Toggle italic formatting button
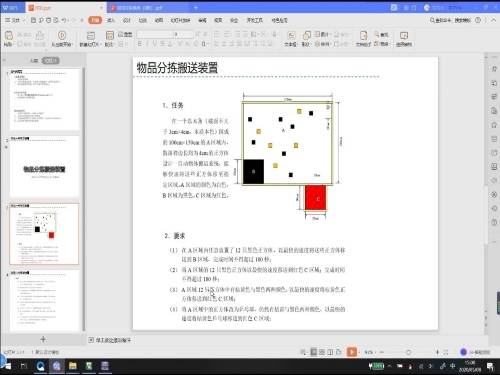This screenshot has width=500, height=375. click(147, 44)
